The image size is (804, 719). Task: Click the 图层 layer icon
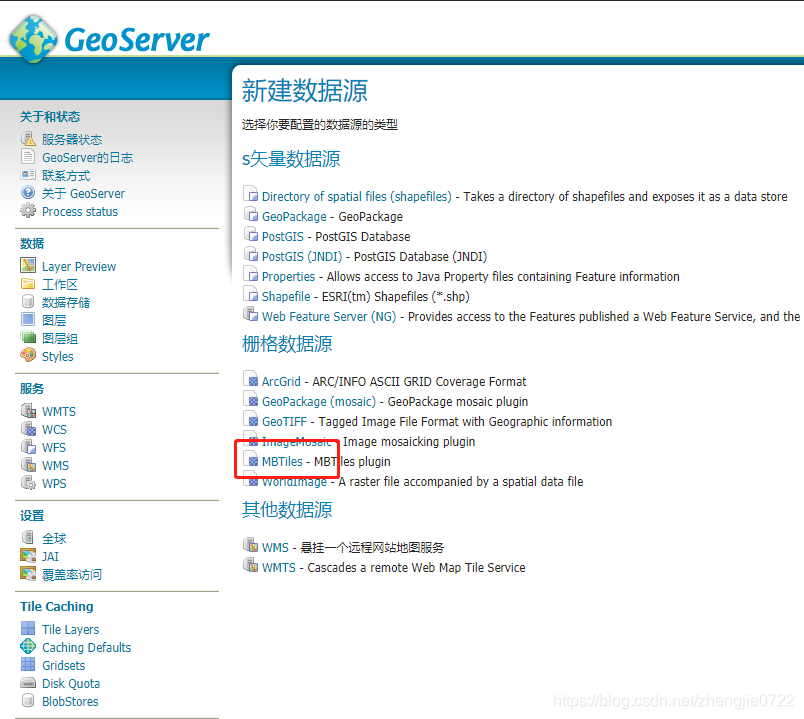(x=28, y=319)
